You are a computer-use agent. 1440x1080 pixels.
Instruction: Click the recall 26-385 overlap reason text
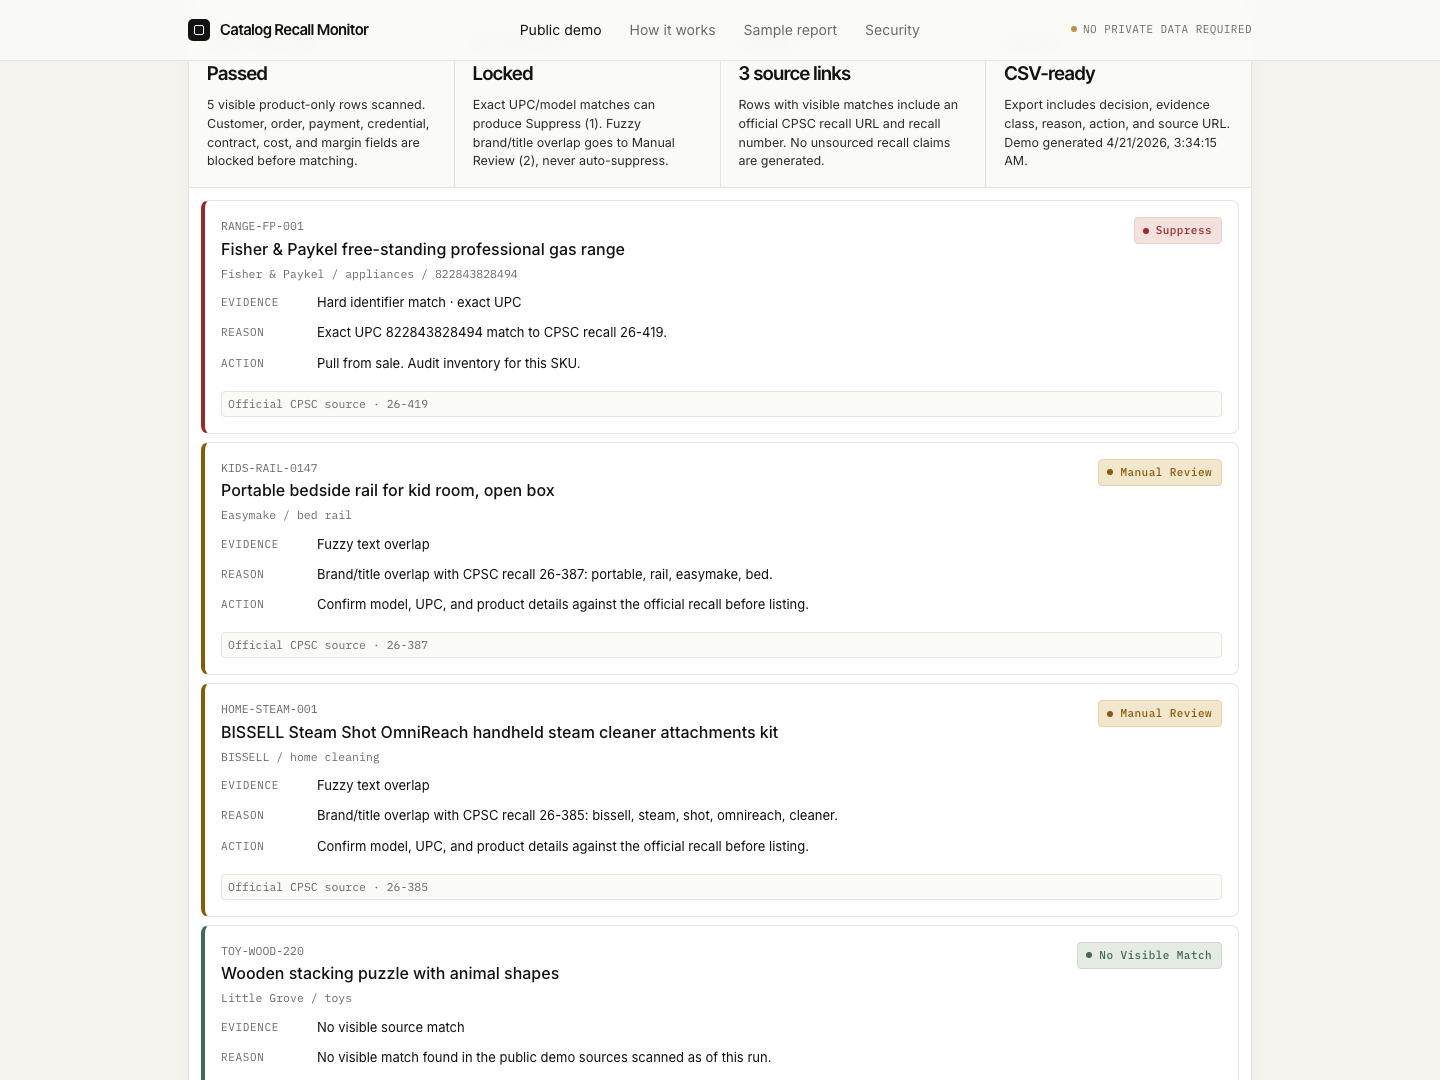(x=577, y=816)
